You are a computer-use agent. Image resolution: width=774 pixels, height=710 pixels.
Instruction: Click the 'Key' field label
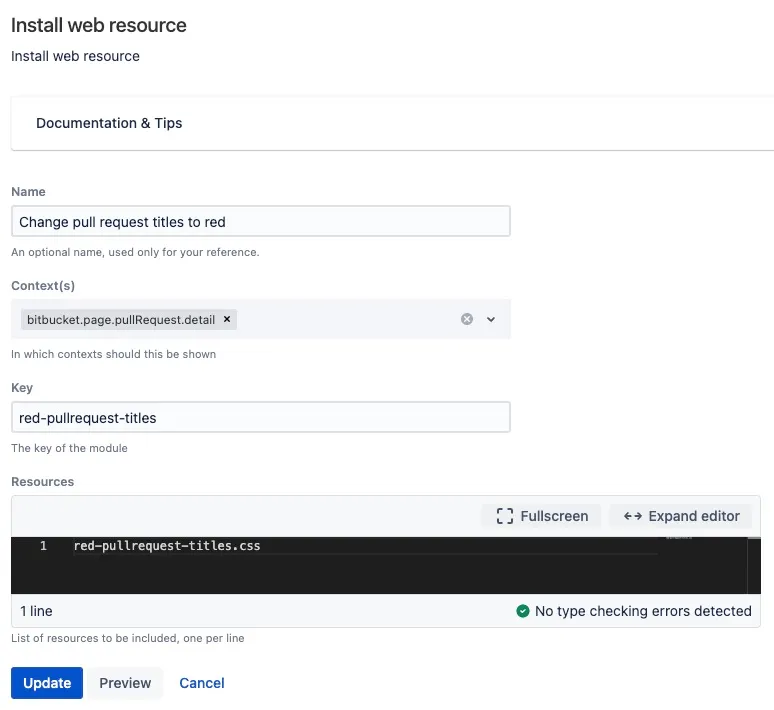(22, 388)
